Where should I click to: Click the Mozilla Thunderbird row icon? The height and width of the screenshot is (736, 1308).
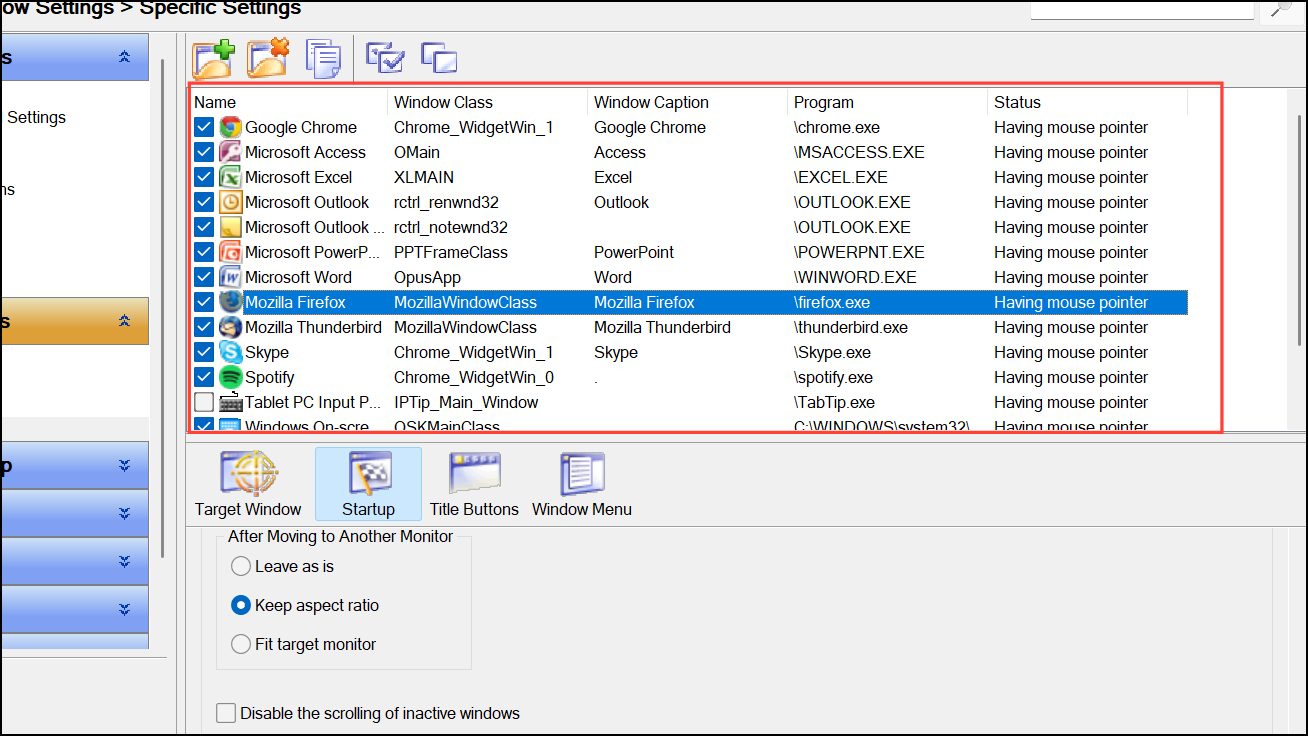(230, 327)
